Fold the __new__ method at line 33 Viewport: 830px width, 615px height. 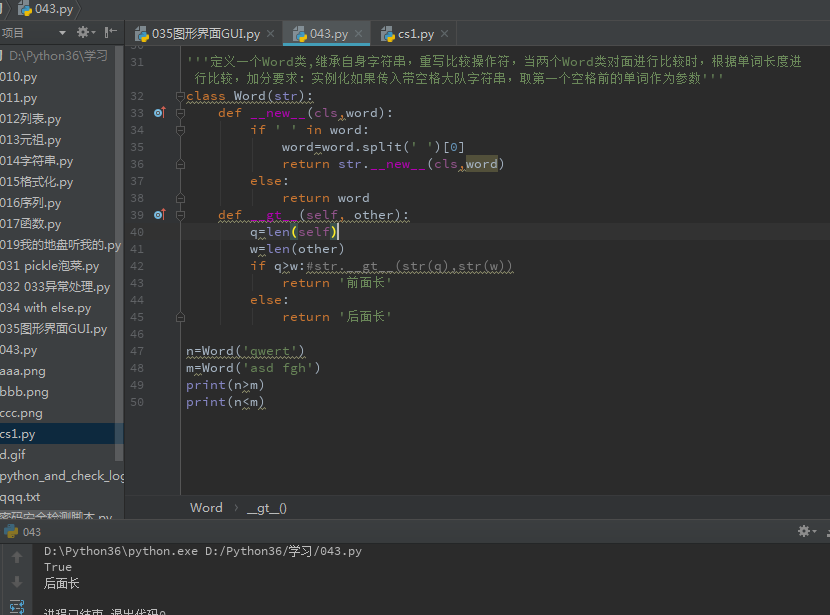(181, 113)
